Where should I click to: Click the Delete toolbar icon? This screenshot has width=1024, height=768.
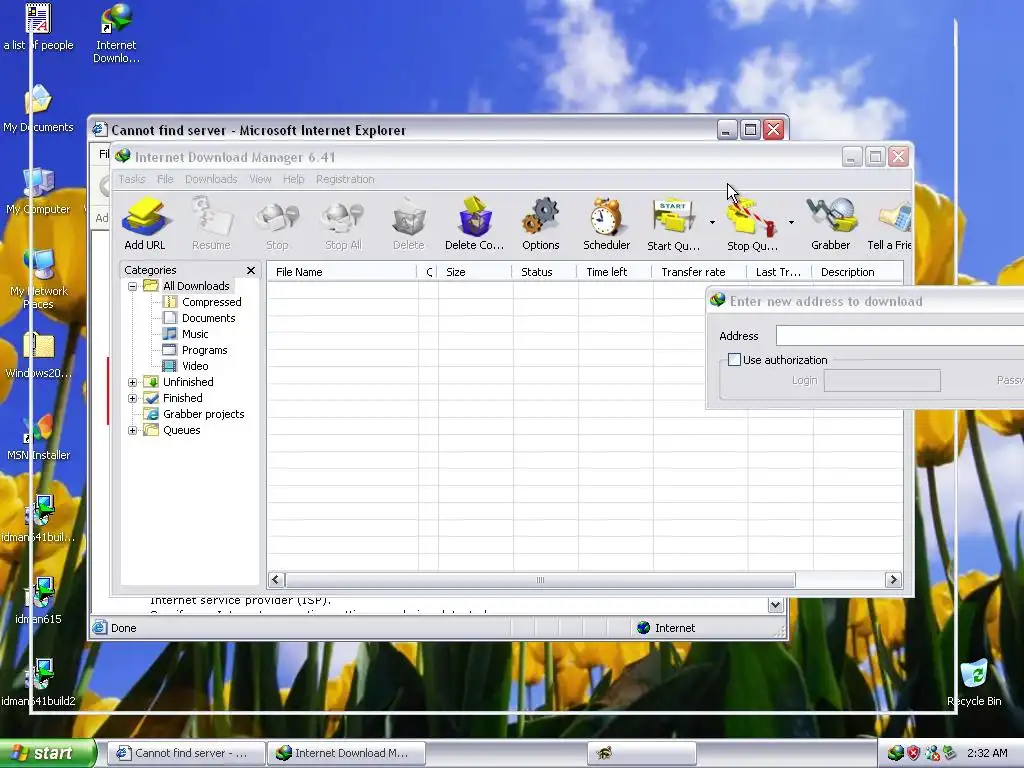409,224
